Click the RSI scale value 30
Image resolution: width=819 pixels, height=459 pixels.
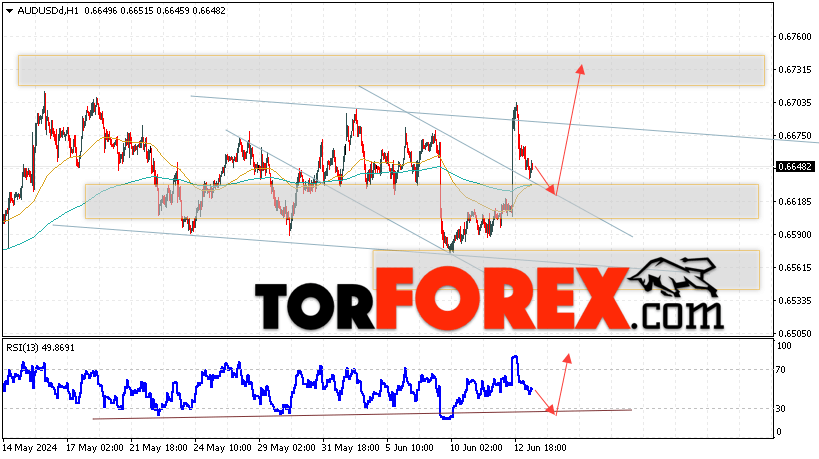[x=781, y=409]
